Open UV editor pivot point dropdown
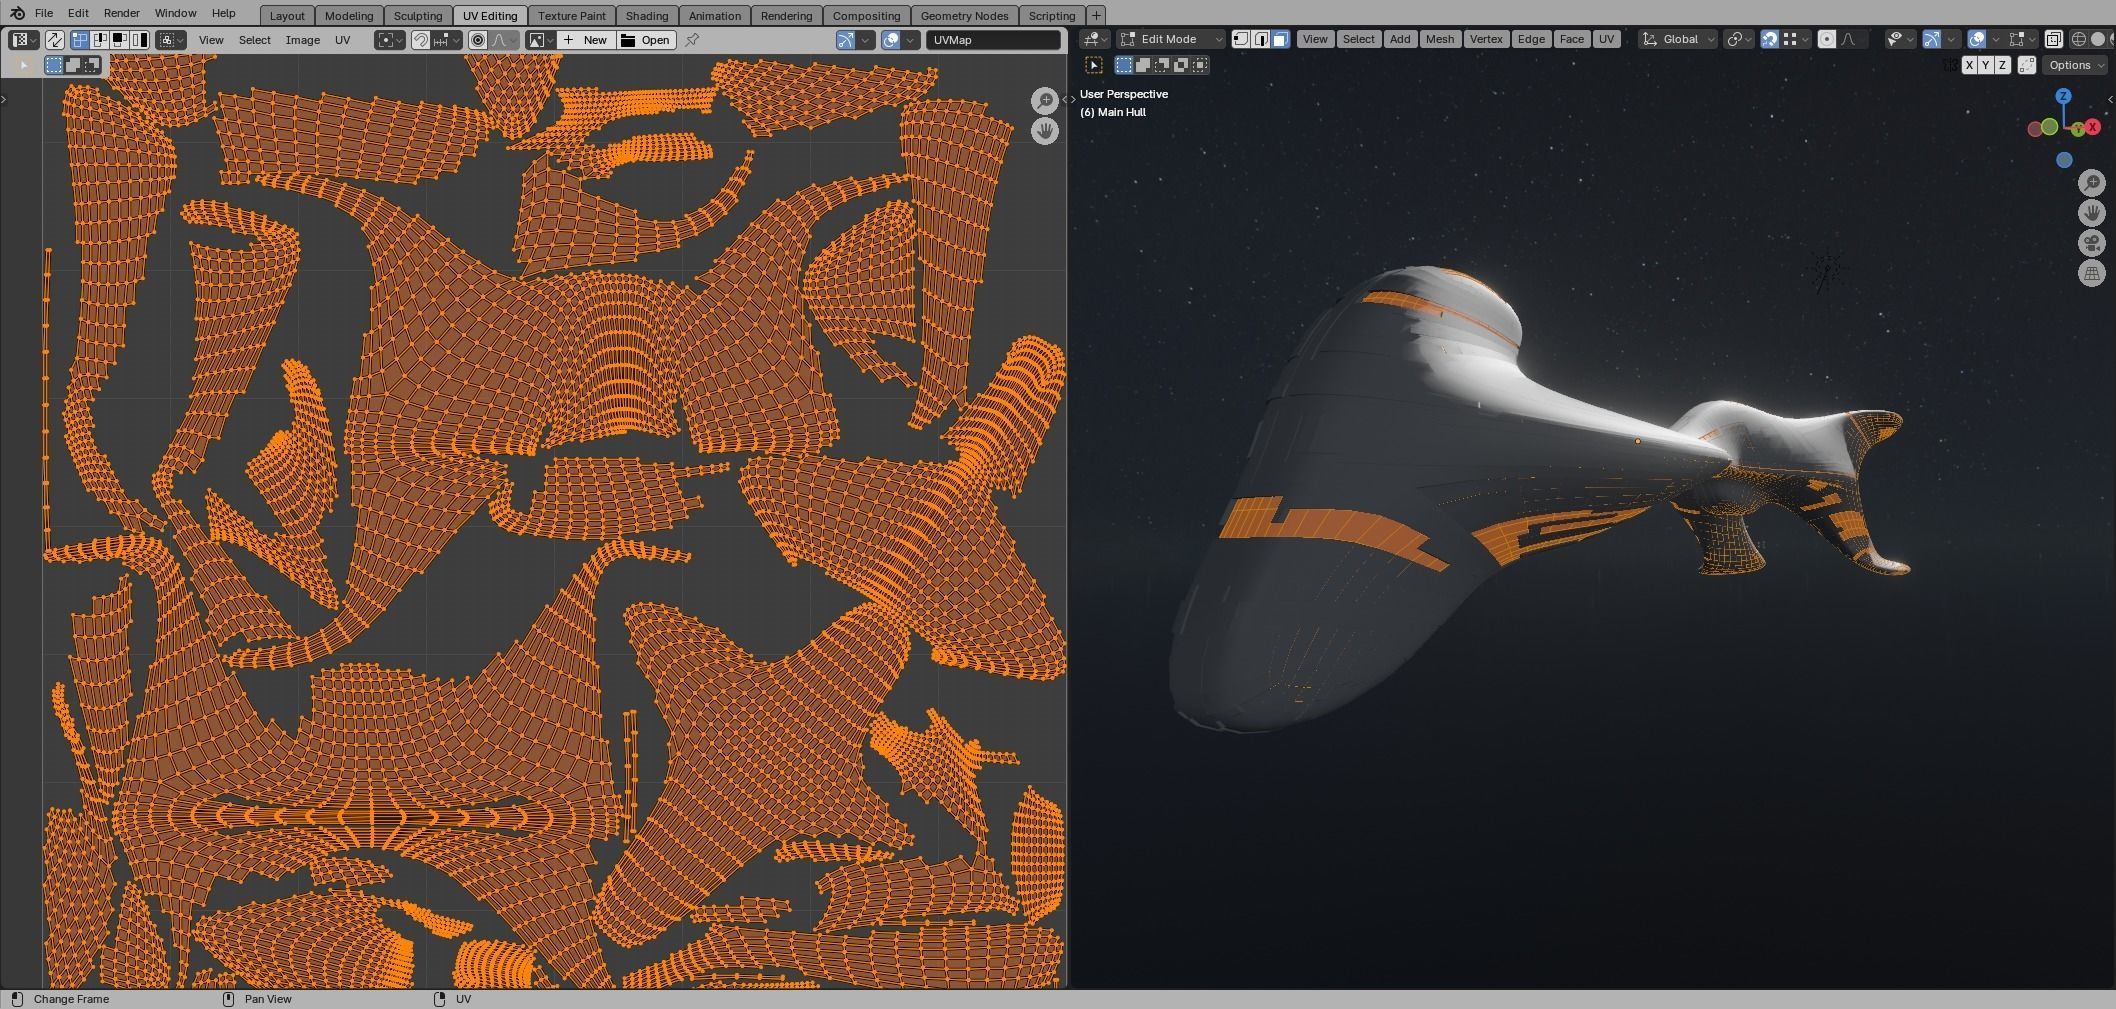 pyautogui.click(x=390, y=40)
